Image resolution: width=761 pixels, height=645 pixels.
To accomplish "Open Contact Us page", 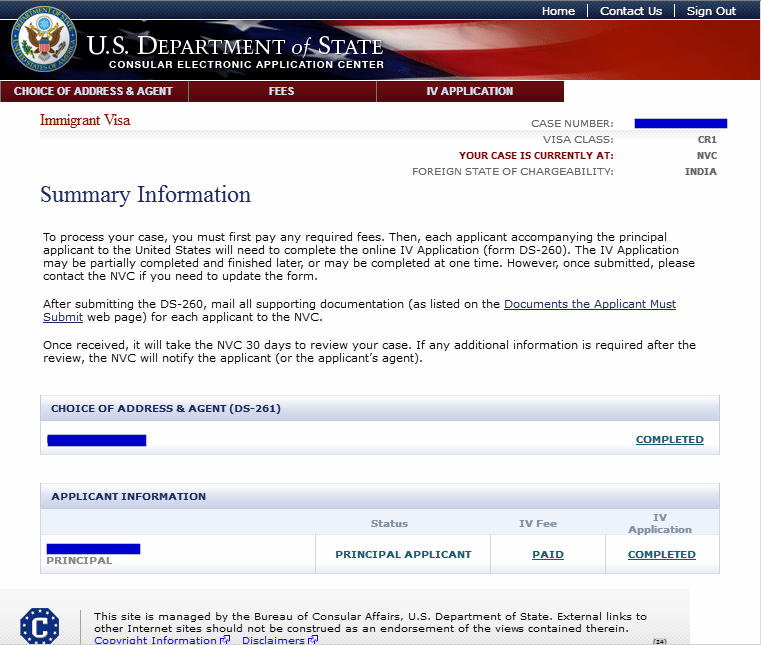I will [630, 11].
